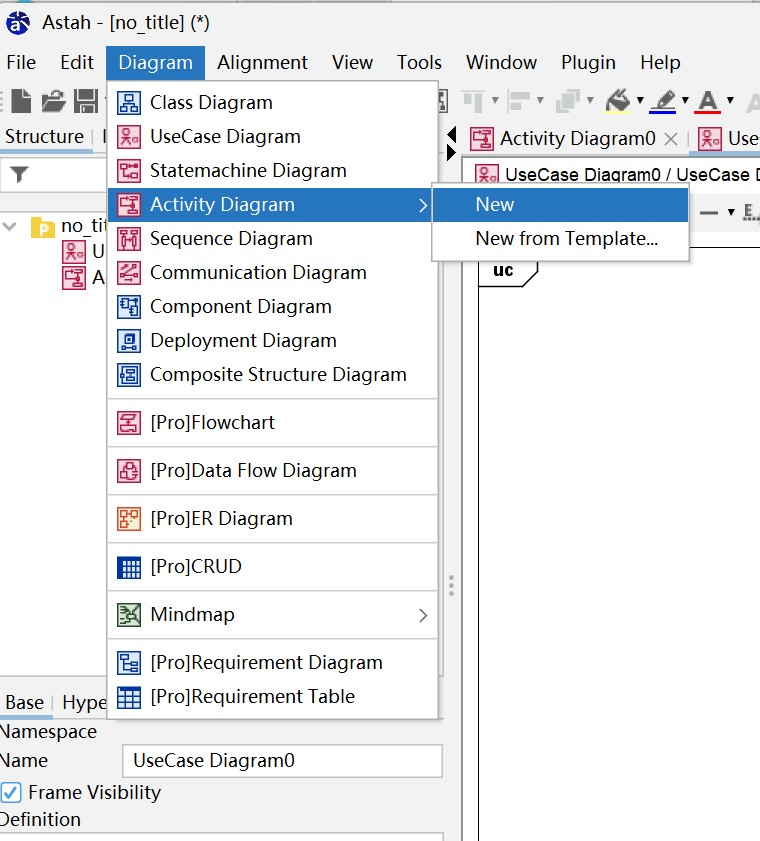Click the Save floppy disk icon

(86, 101)
